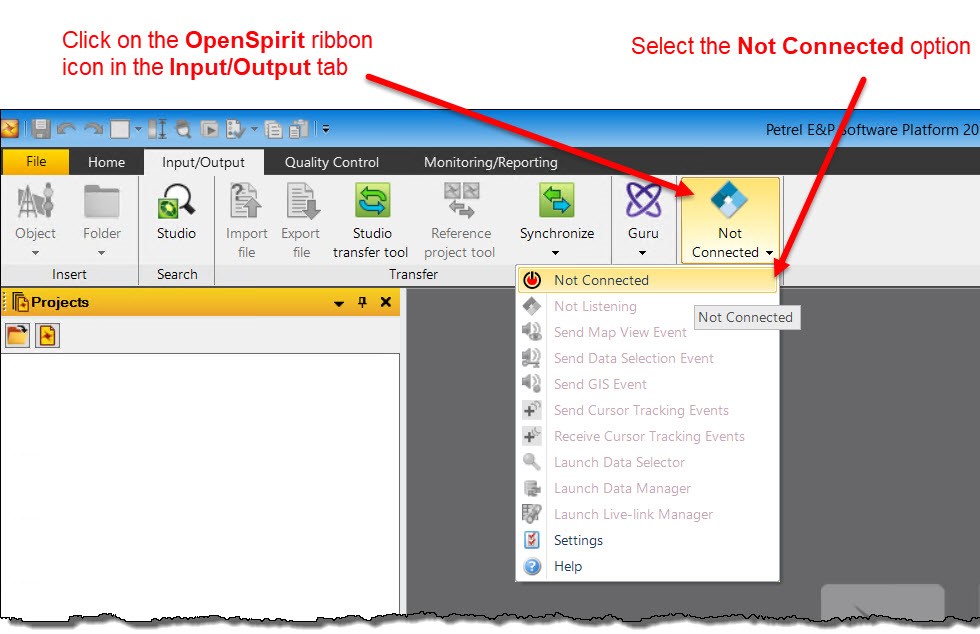
Task: Choose Launch Live-link Manager
Action: (x=648, y=514)
